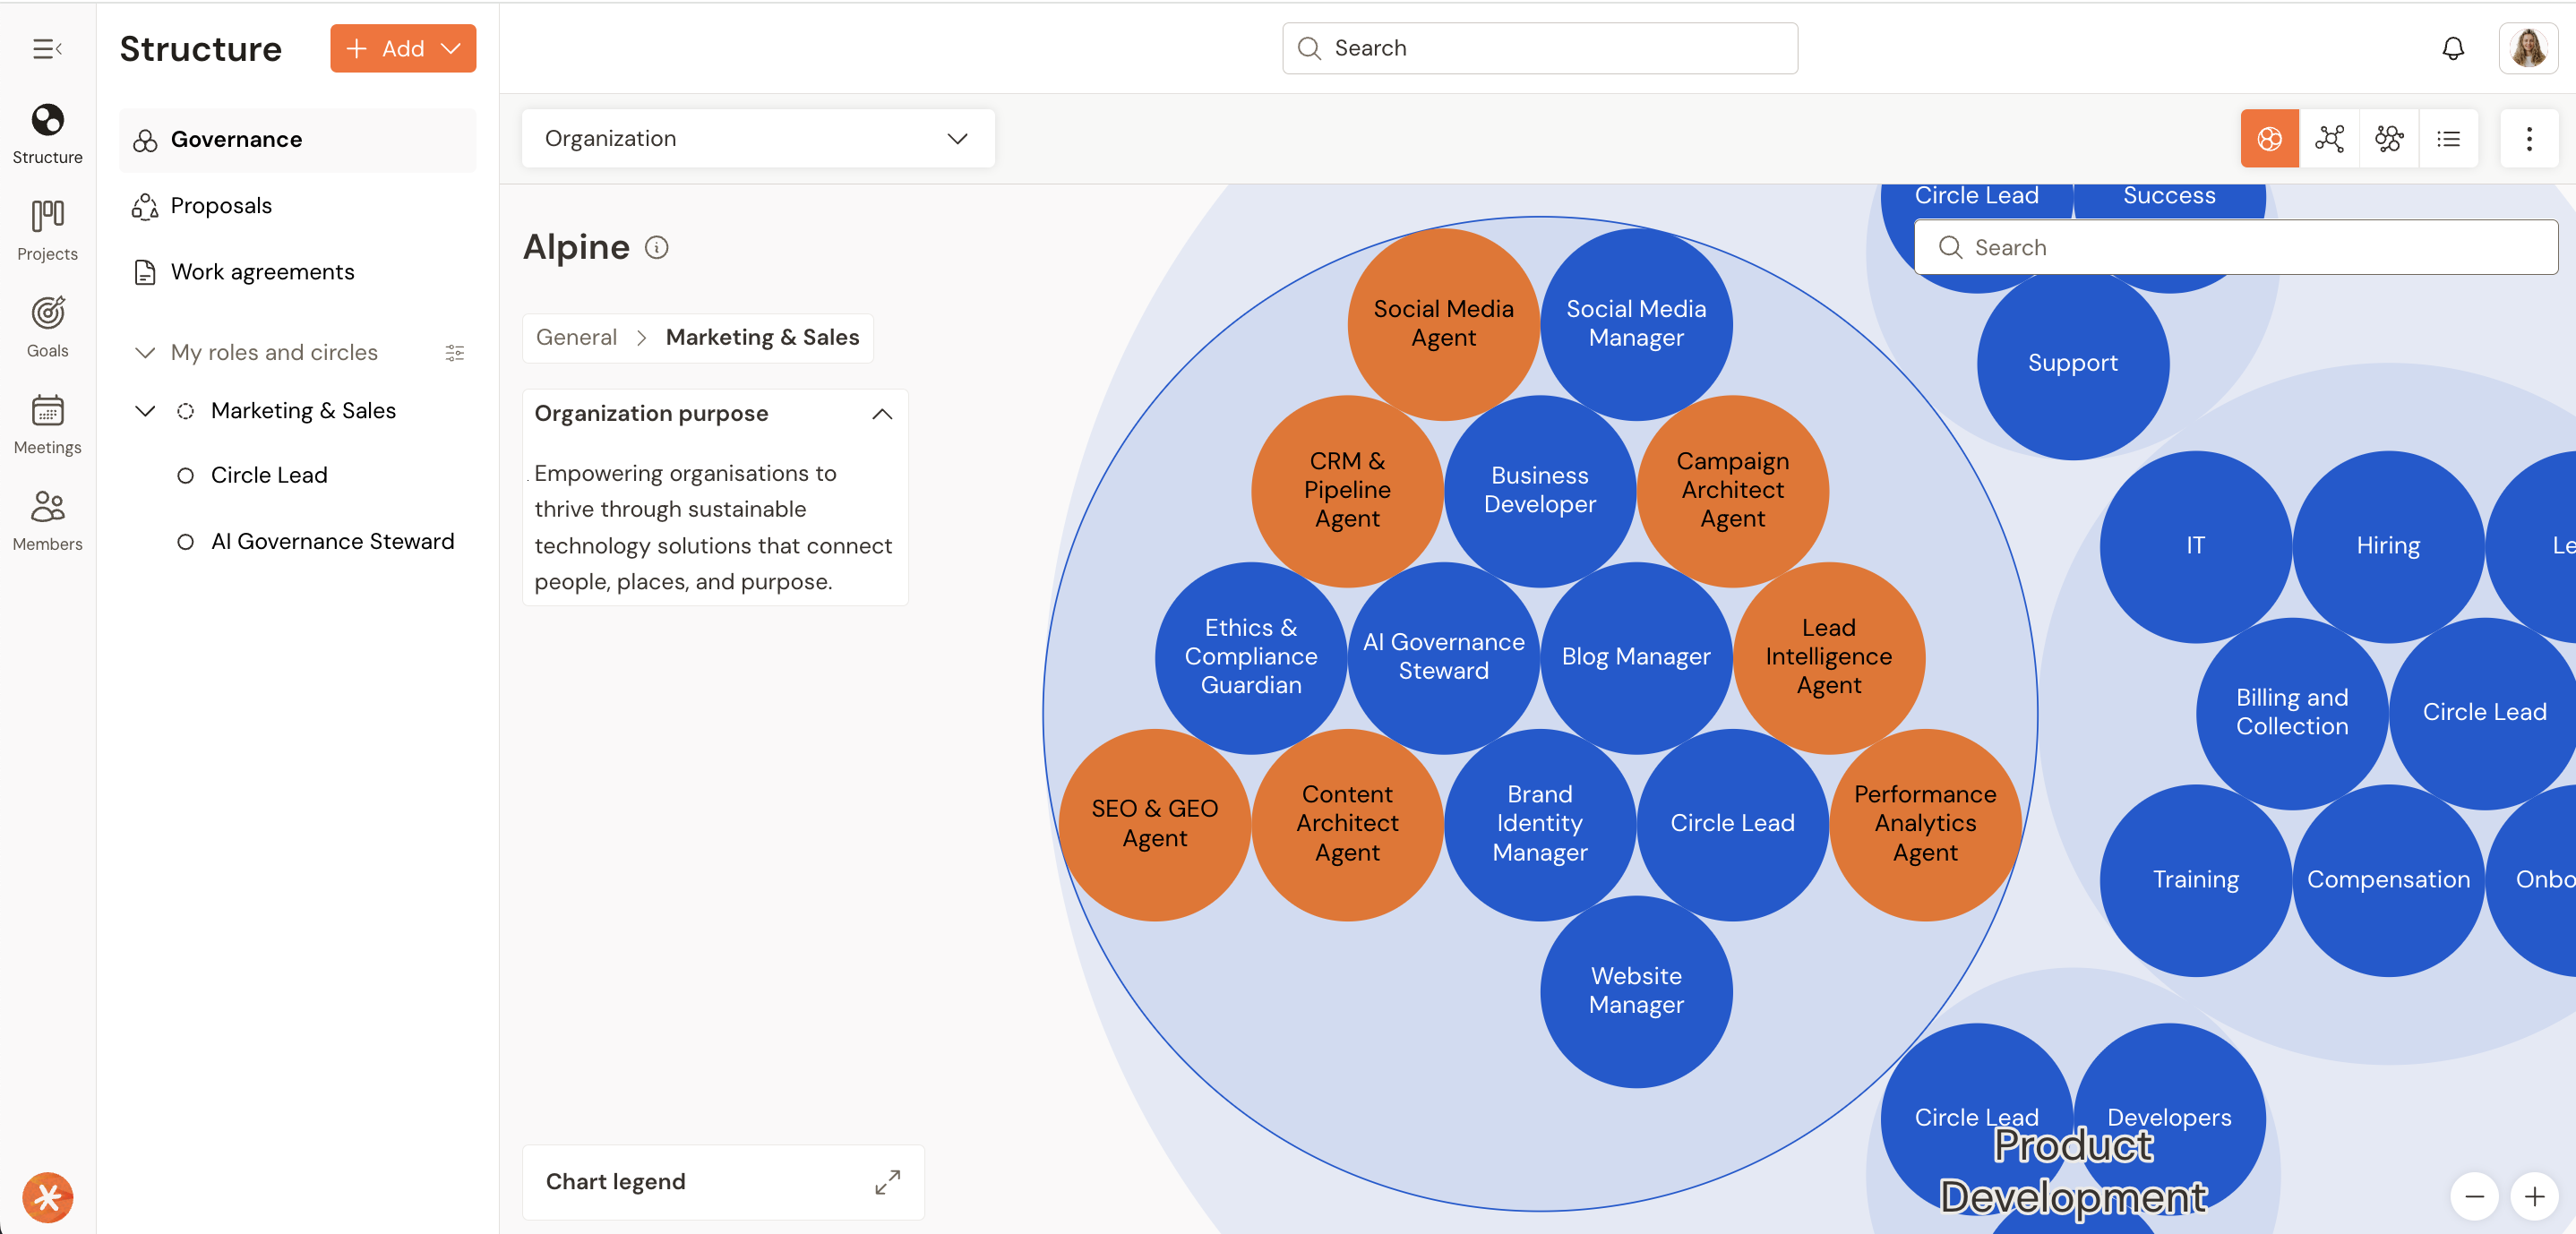
Task: Open Proposals in the sidebar
Action: pos(221,206)
